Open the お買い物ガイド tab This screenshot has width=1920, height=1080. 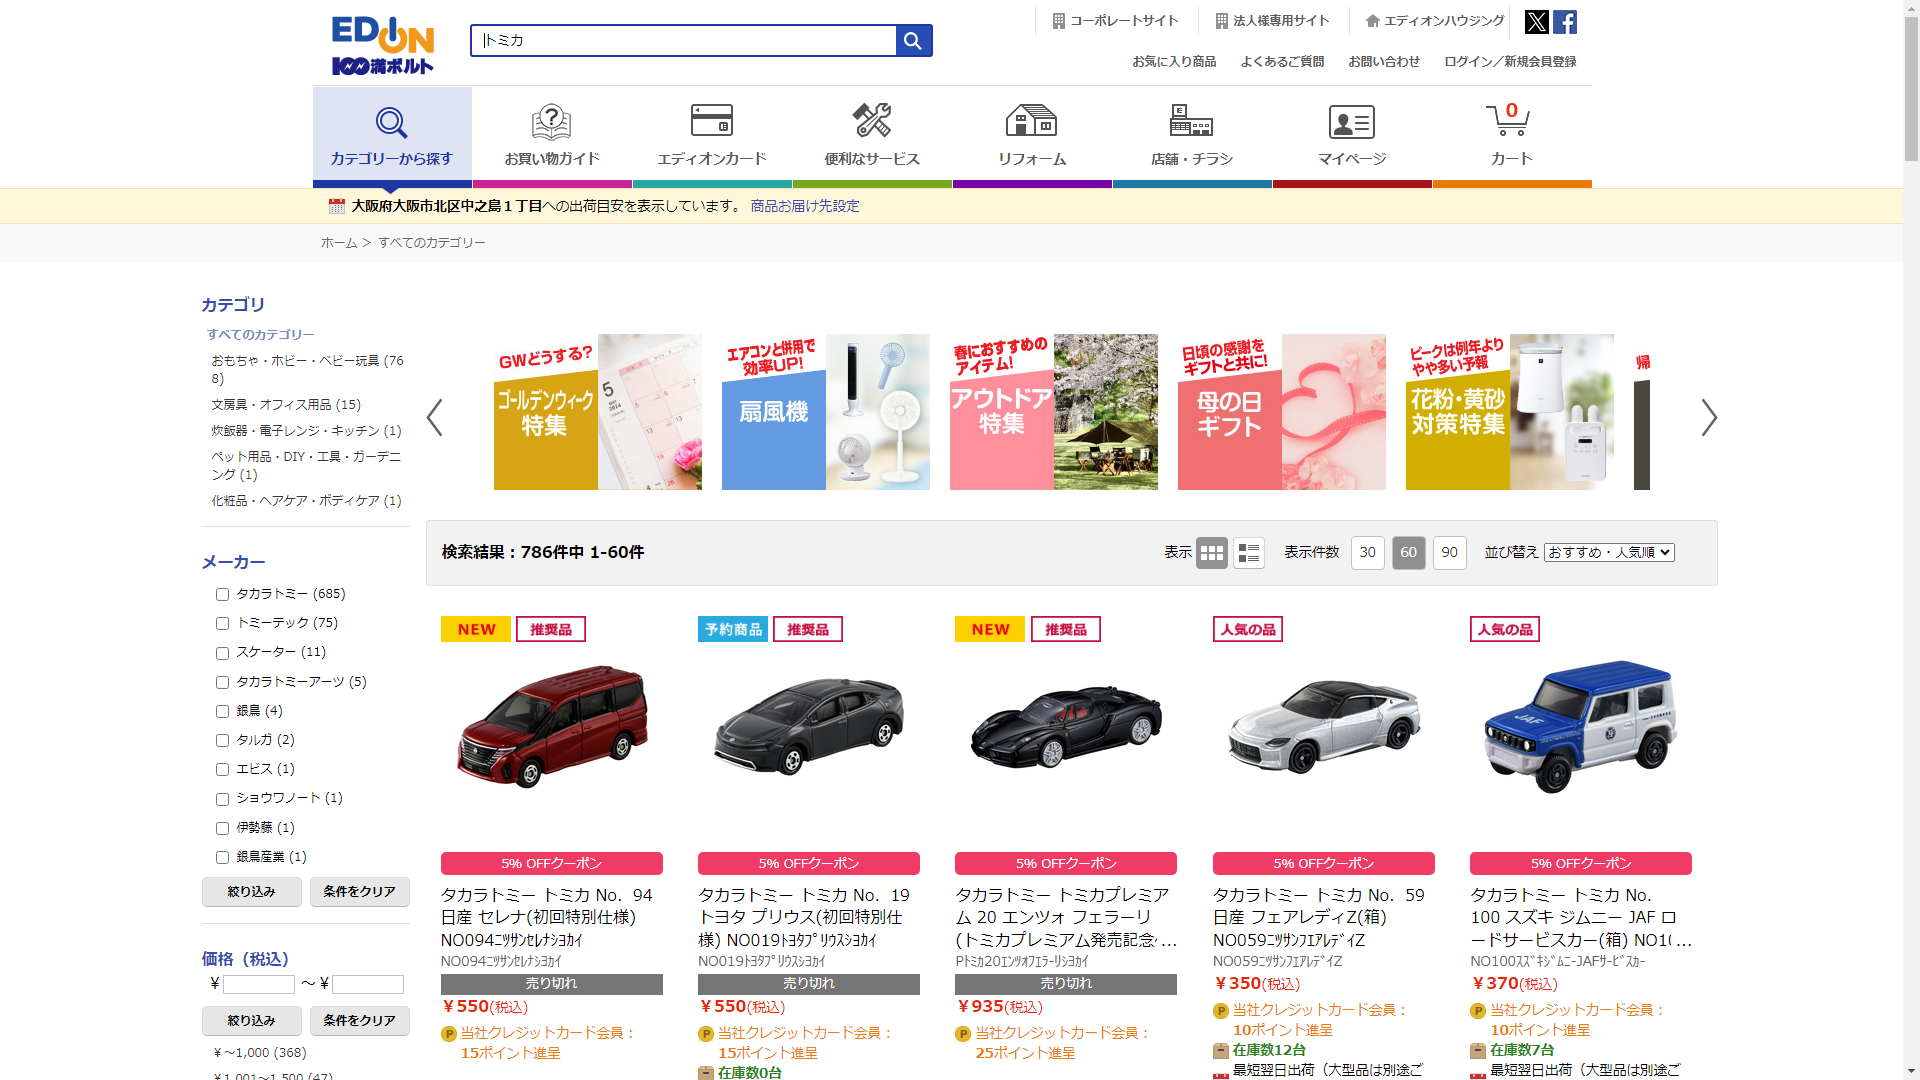(x=551, y=136)
